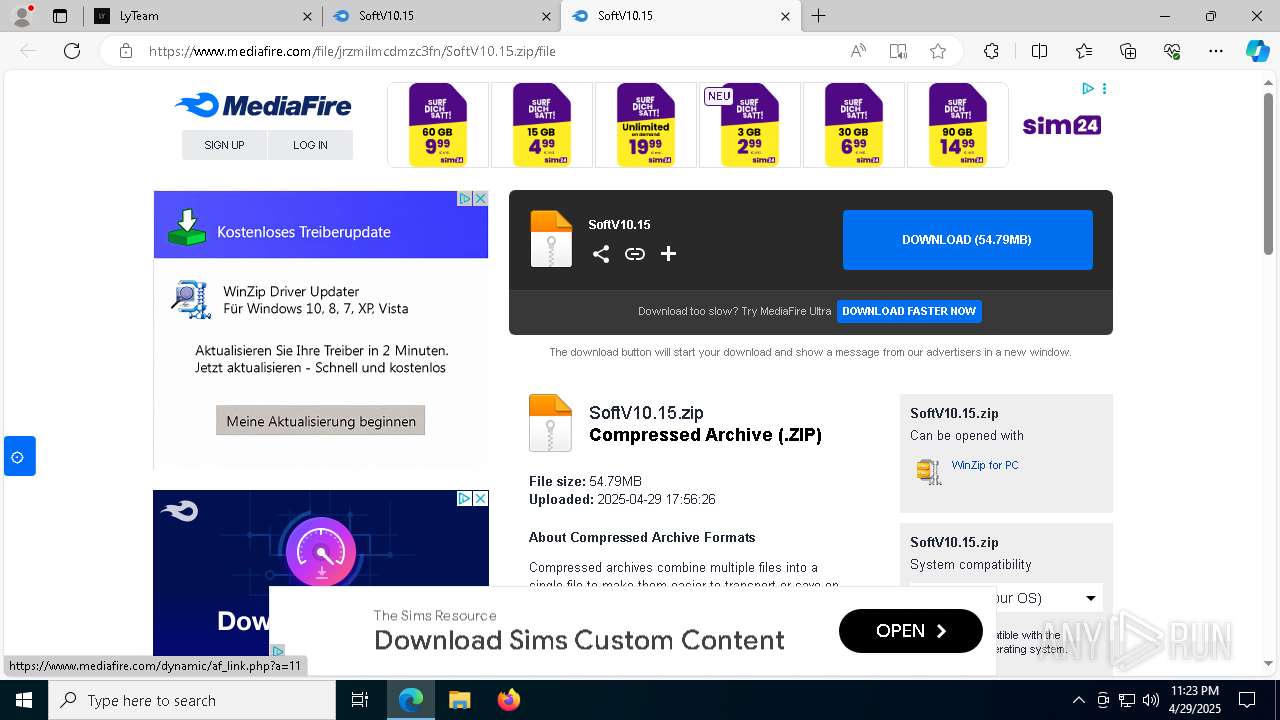Open a new browser tab
Image resolution: width=1280 pixels, height=720 pixels.
pos(818,16)
